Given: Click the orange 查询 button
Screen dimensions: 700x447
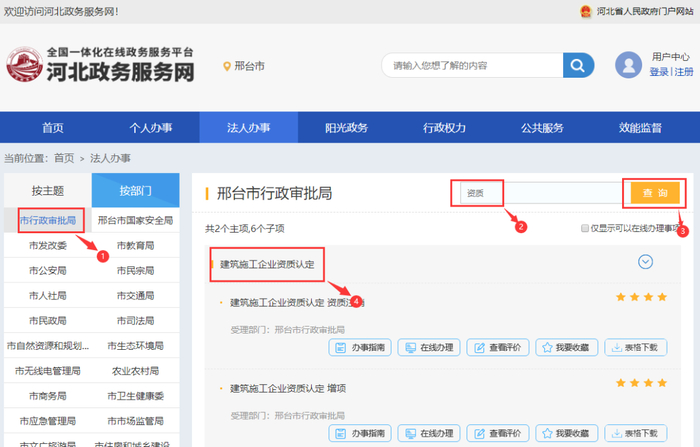Looking at the screenshot, I should point(655,193).
